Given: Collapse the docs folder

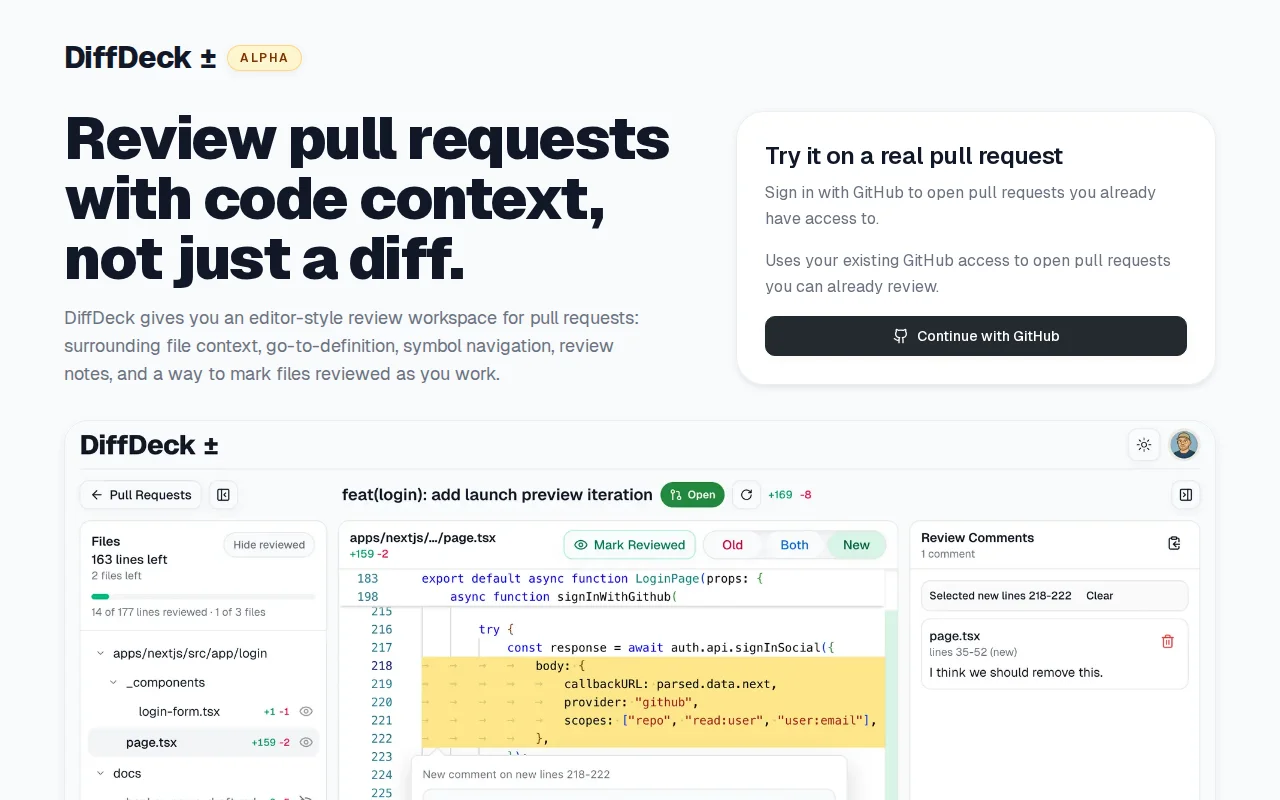Looking at the screenshot, I should coord(119,774).
